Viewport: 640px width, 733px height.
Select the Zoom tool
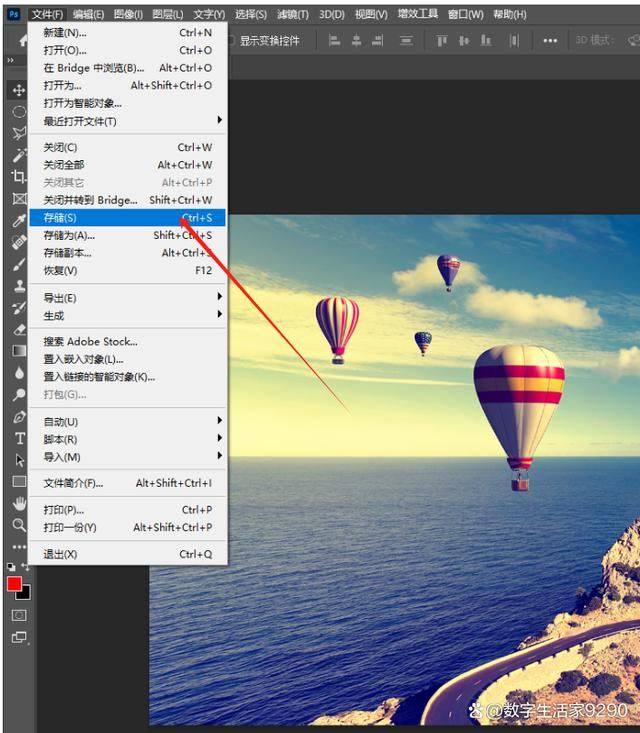[19, 525]
